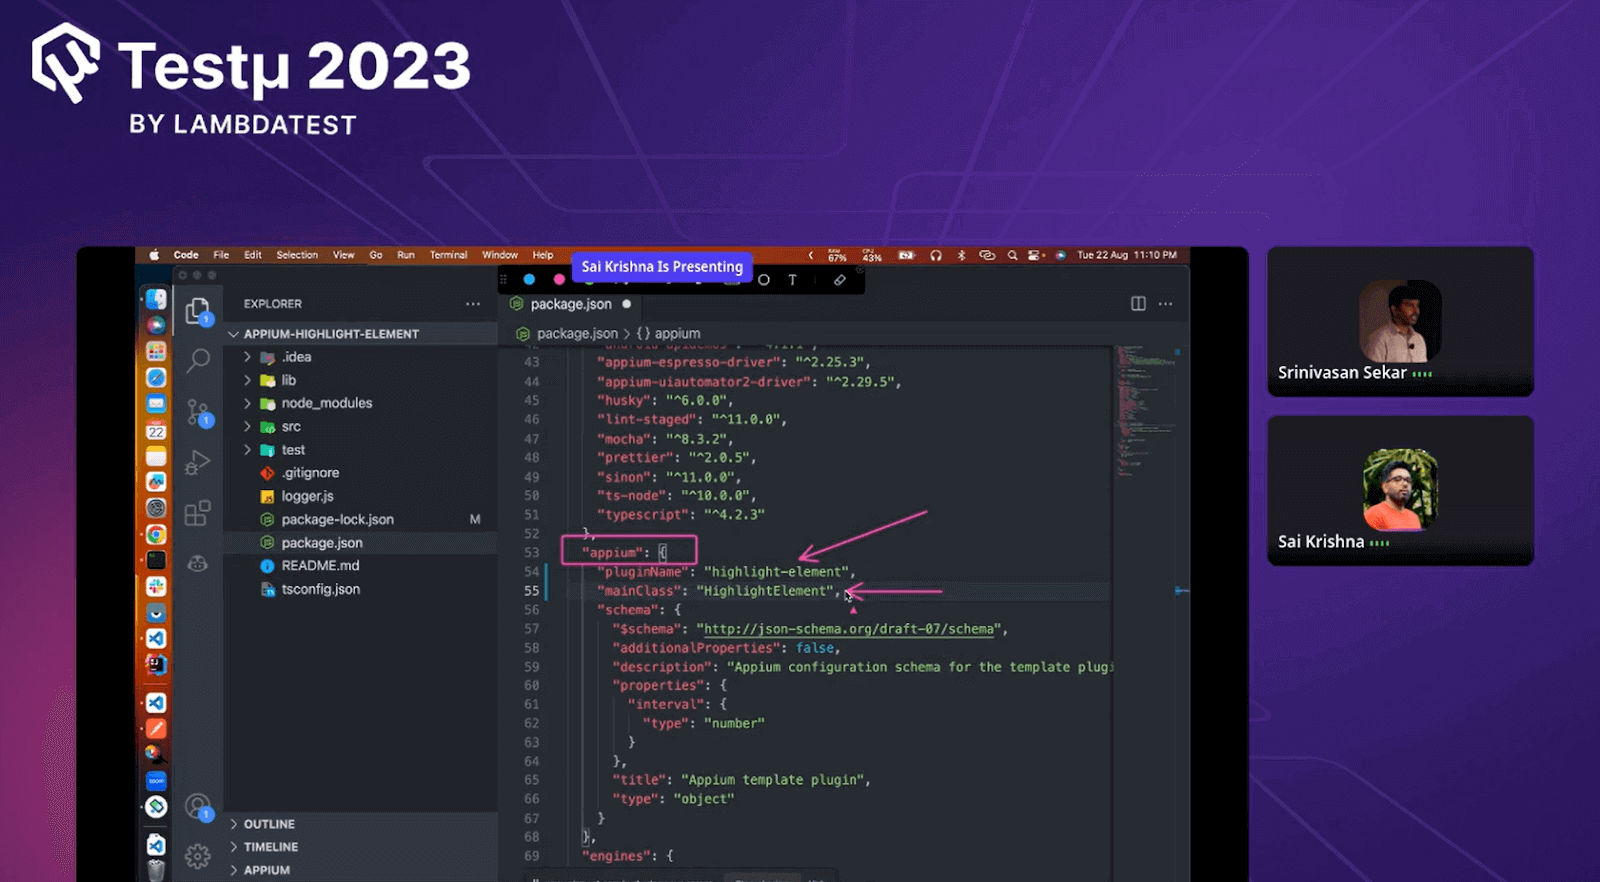This screenshot has width=1600, height=882.
Task: Open Slack in the Dock
Action: tap(156, 586)
